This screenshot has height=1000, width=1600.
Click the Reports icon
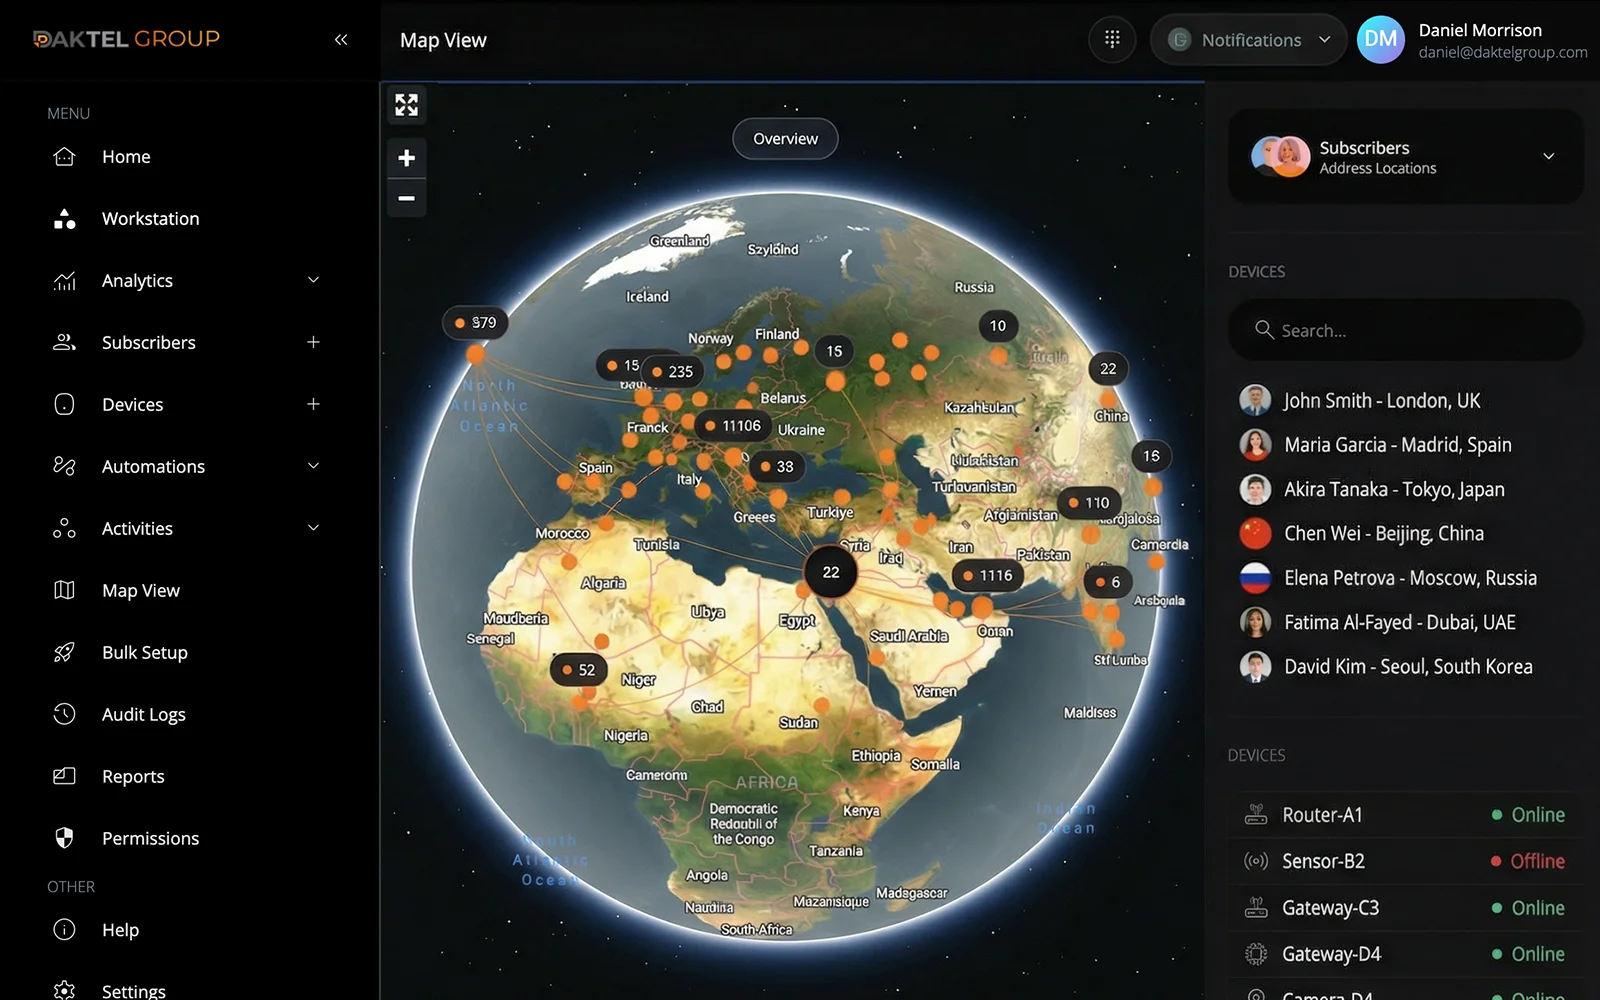64,776
